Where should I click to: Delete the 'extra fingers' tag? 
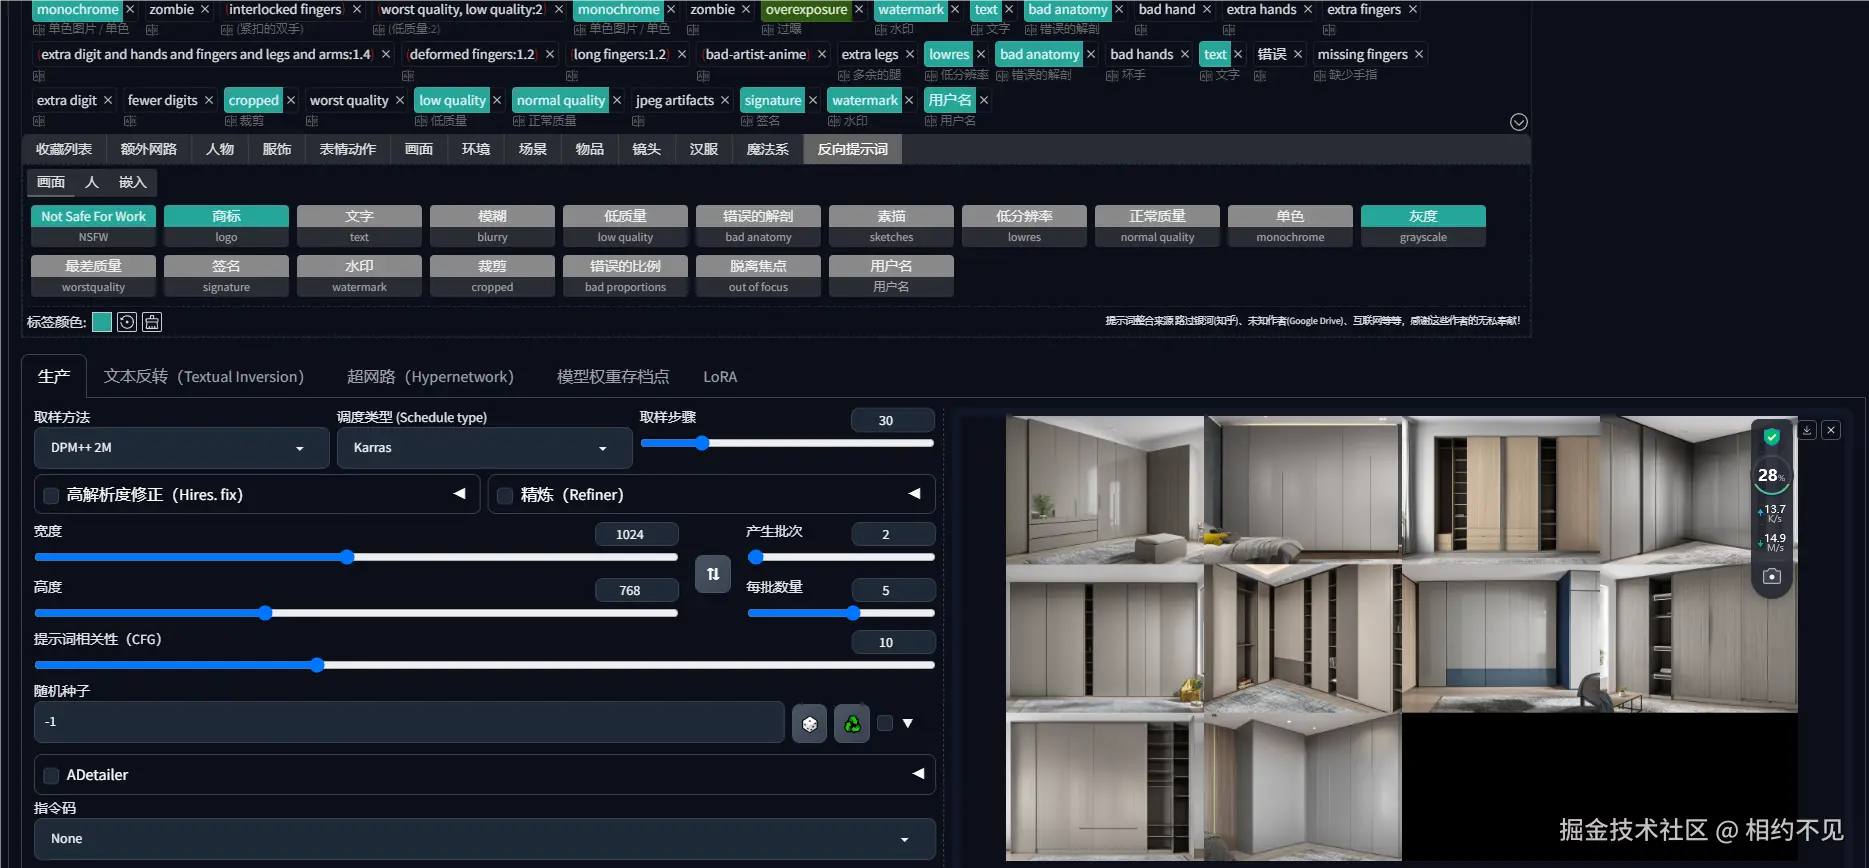pos(1413,10)
